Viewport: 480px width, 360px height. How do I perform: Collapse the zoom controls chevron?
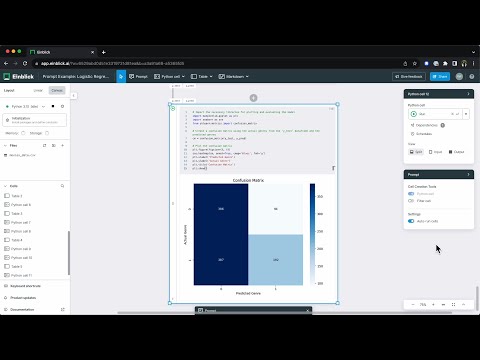click(x=464, y=305)
